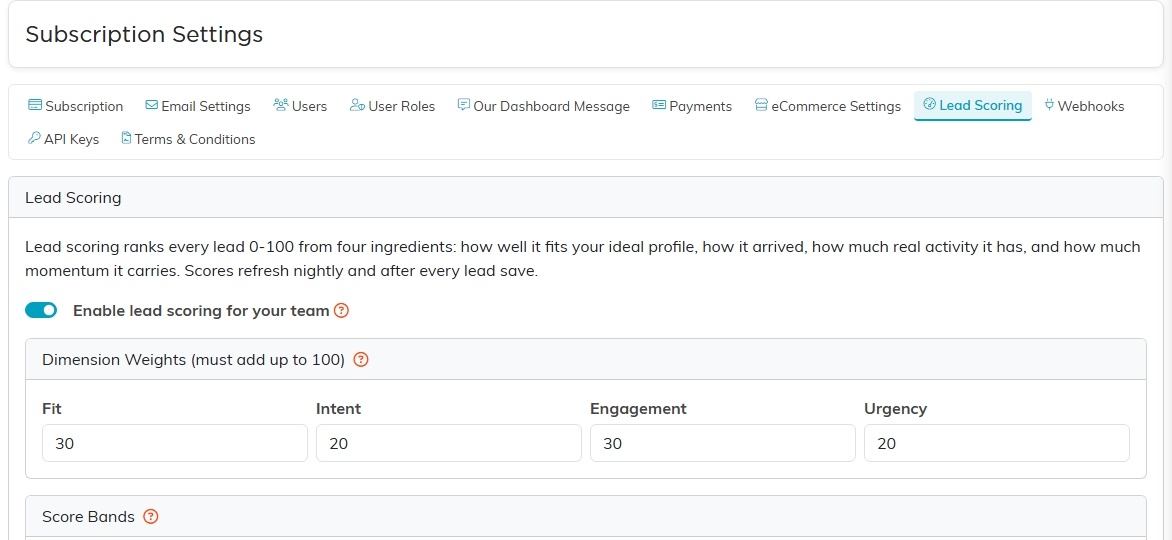1172x540 pixels.
Task: Click the gauge icon on Lead Scoring
Action: 930,105
